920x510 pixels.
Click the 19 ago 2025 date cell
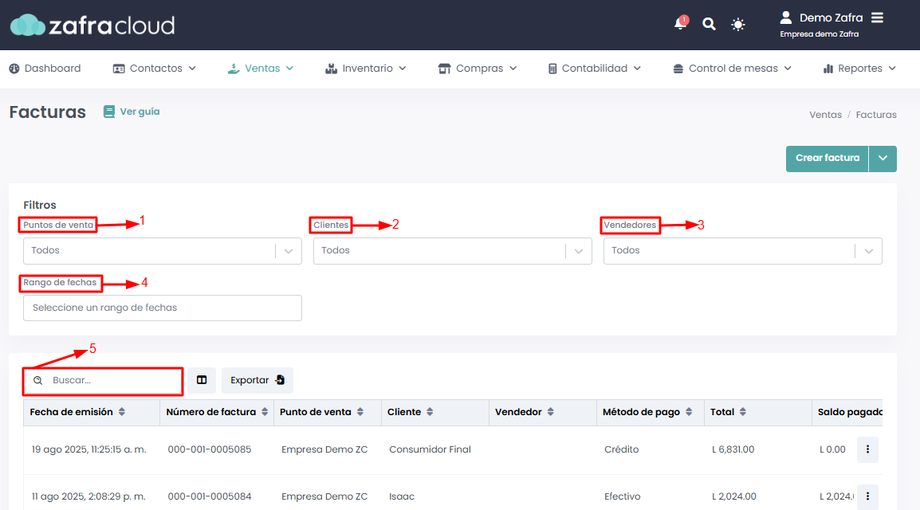pos(89,450)
